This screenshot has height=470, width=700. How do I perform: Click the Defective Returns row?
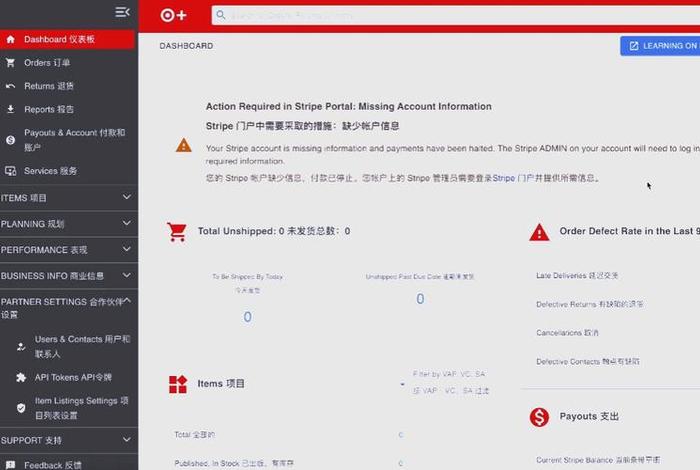click(x=590, y=304)
